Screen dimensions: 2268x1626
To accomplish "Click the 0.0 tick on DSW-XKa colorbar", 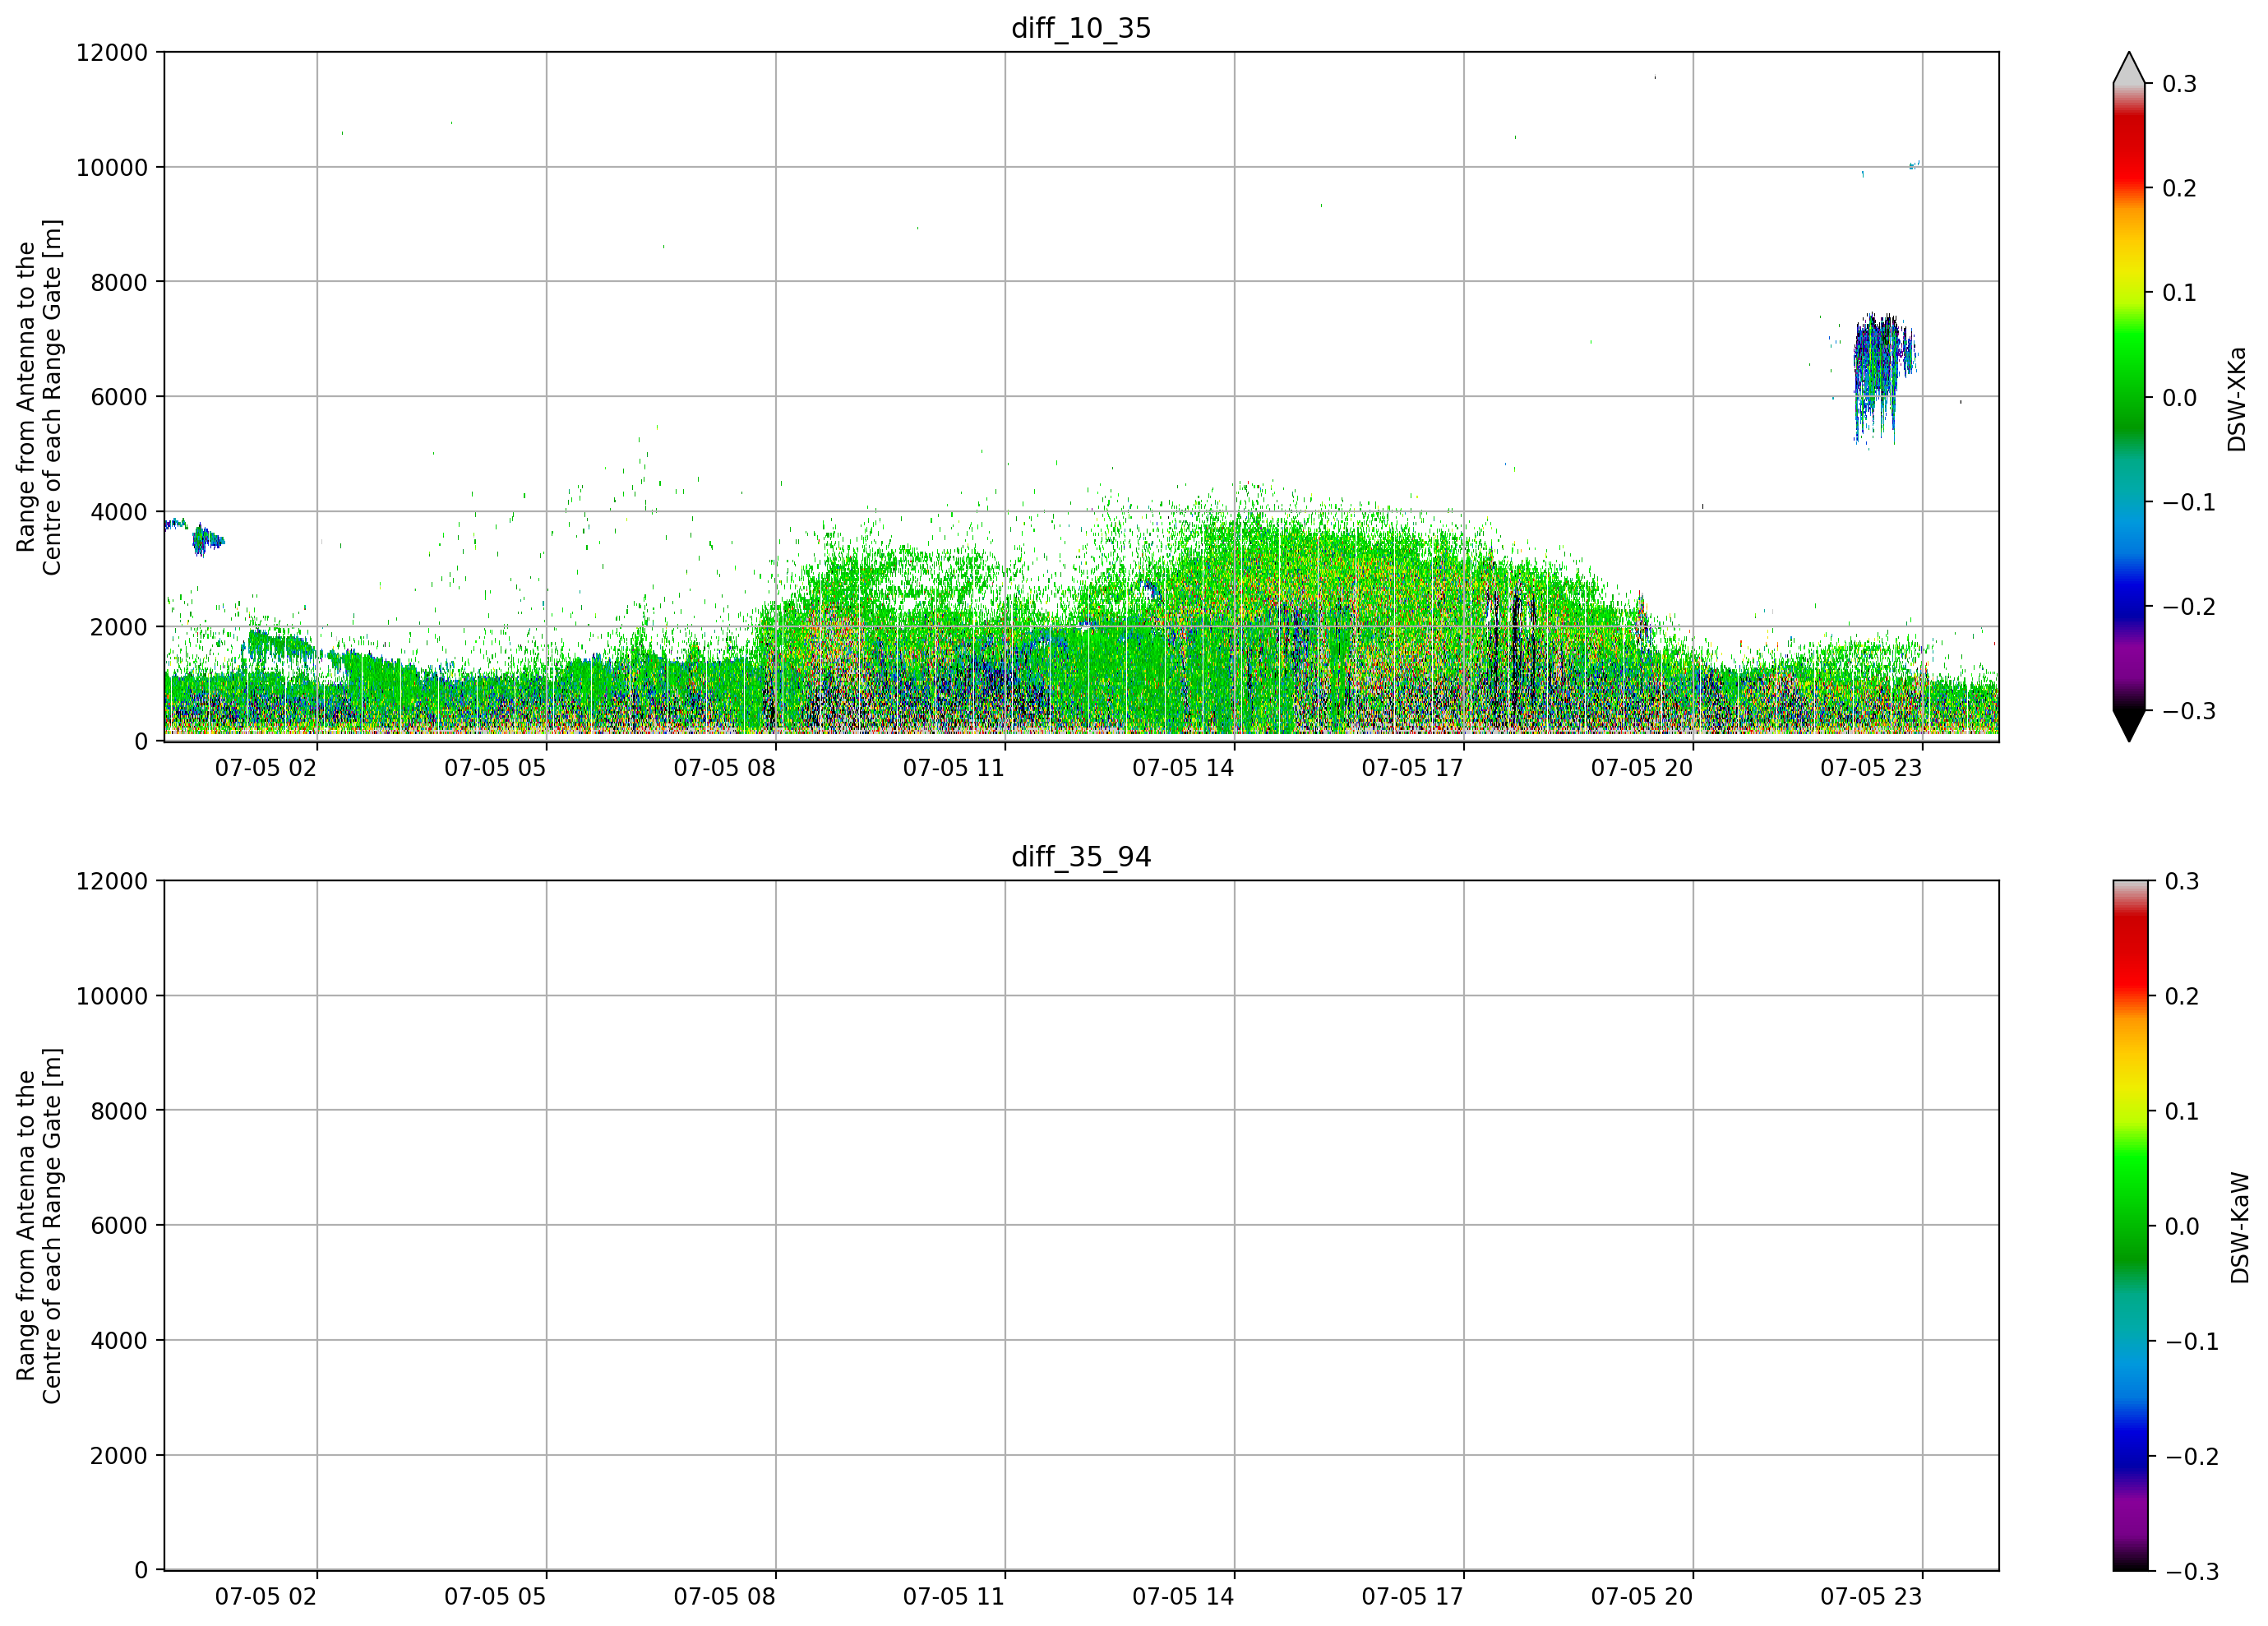I will pyautogui.click(x=2179, y=398).
